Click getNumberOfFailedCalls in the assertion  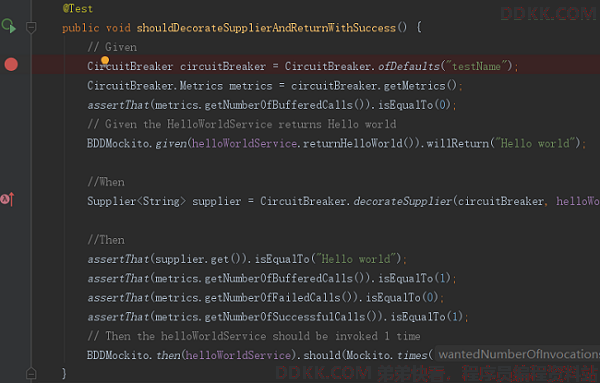tap(272, 297)
